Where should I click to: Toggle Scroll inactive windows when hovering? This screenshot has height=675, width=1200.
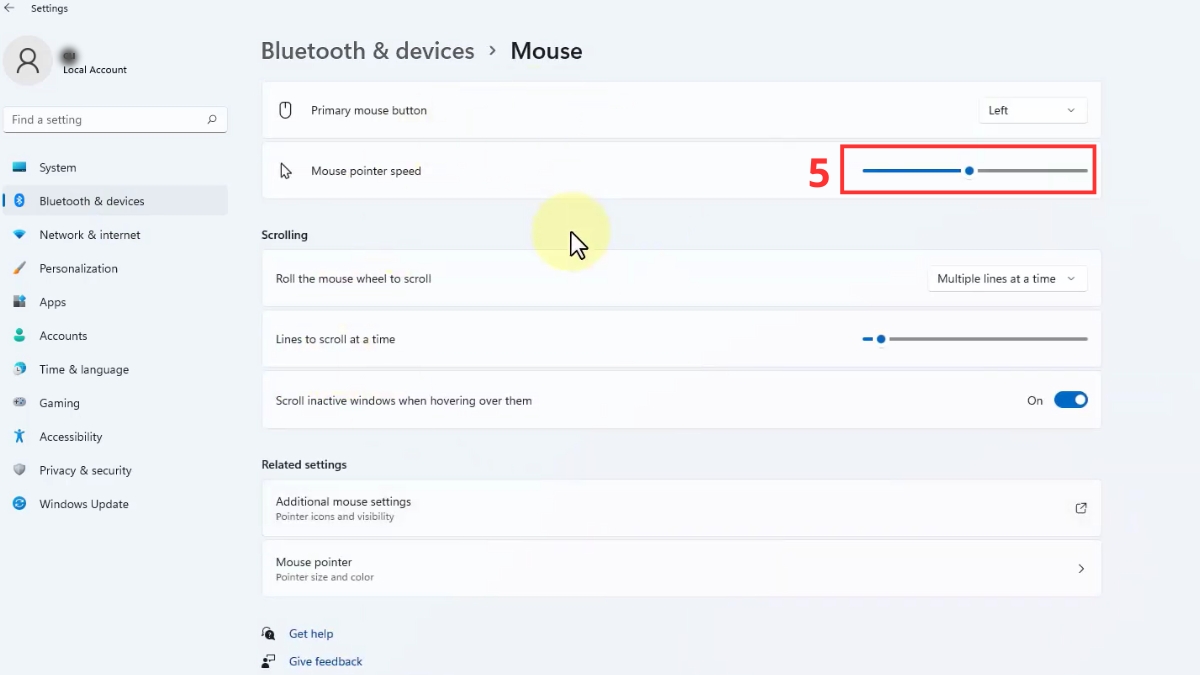point(1071,399)
